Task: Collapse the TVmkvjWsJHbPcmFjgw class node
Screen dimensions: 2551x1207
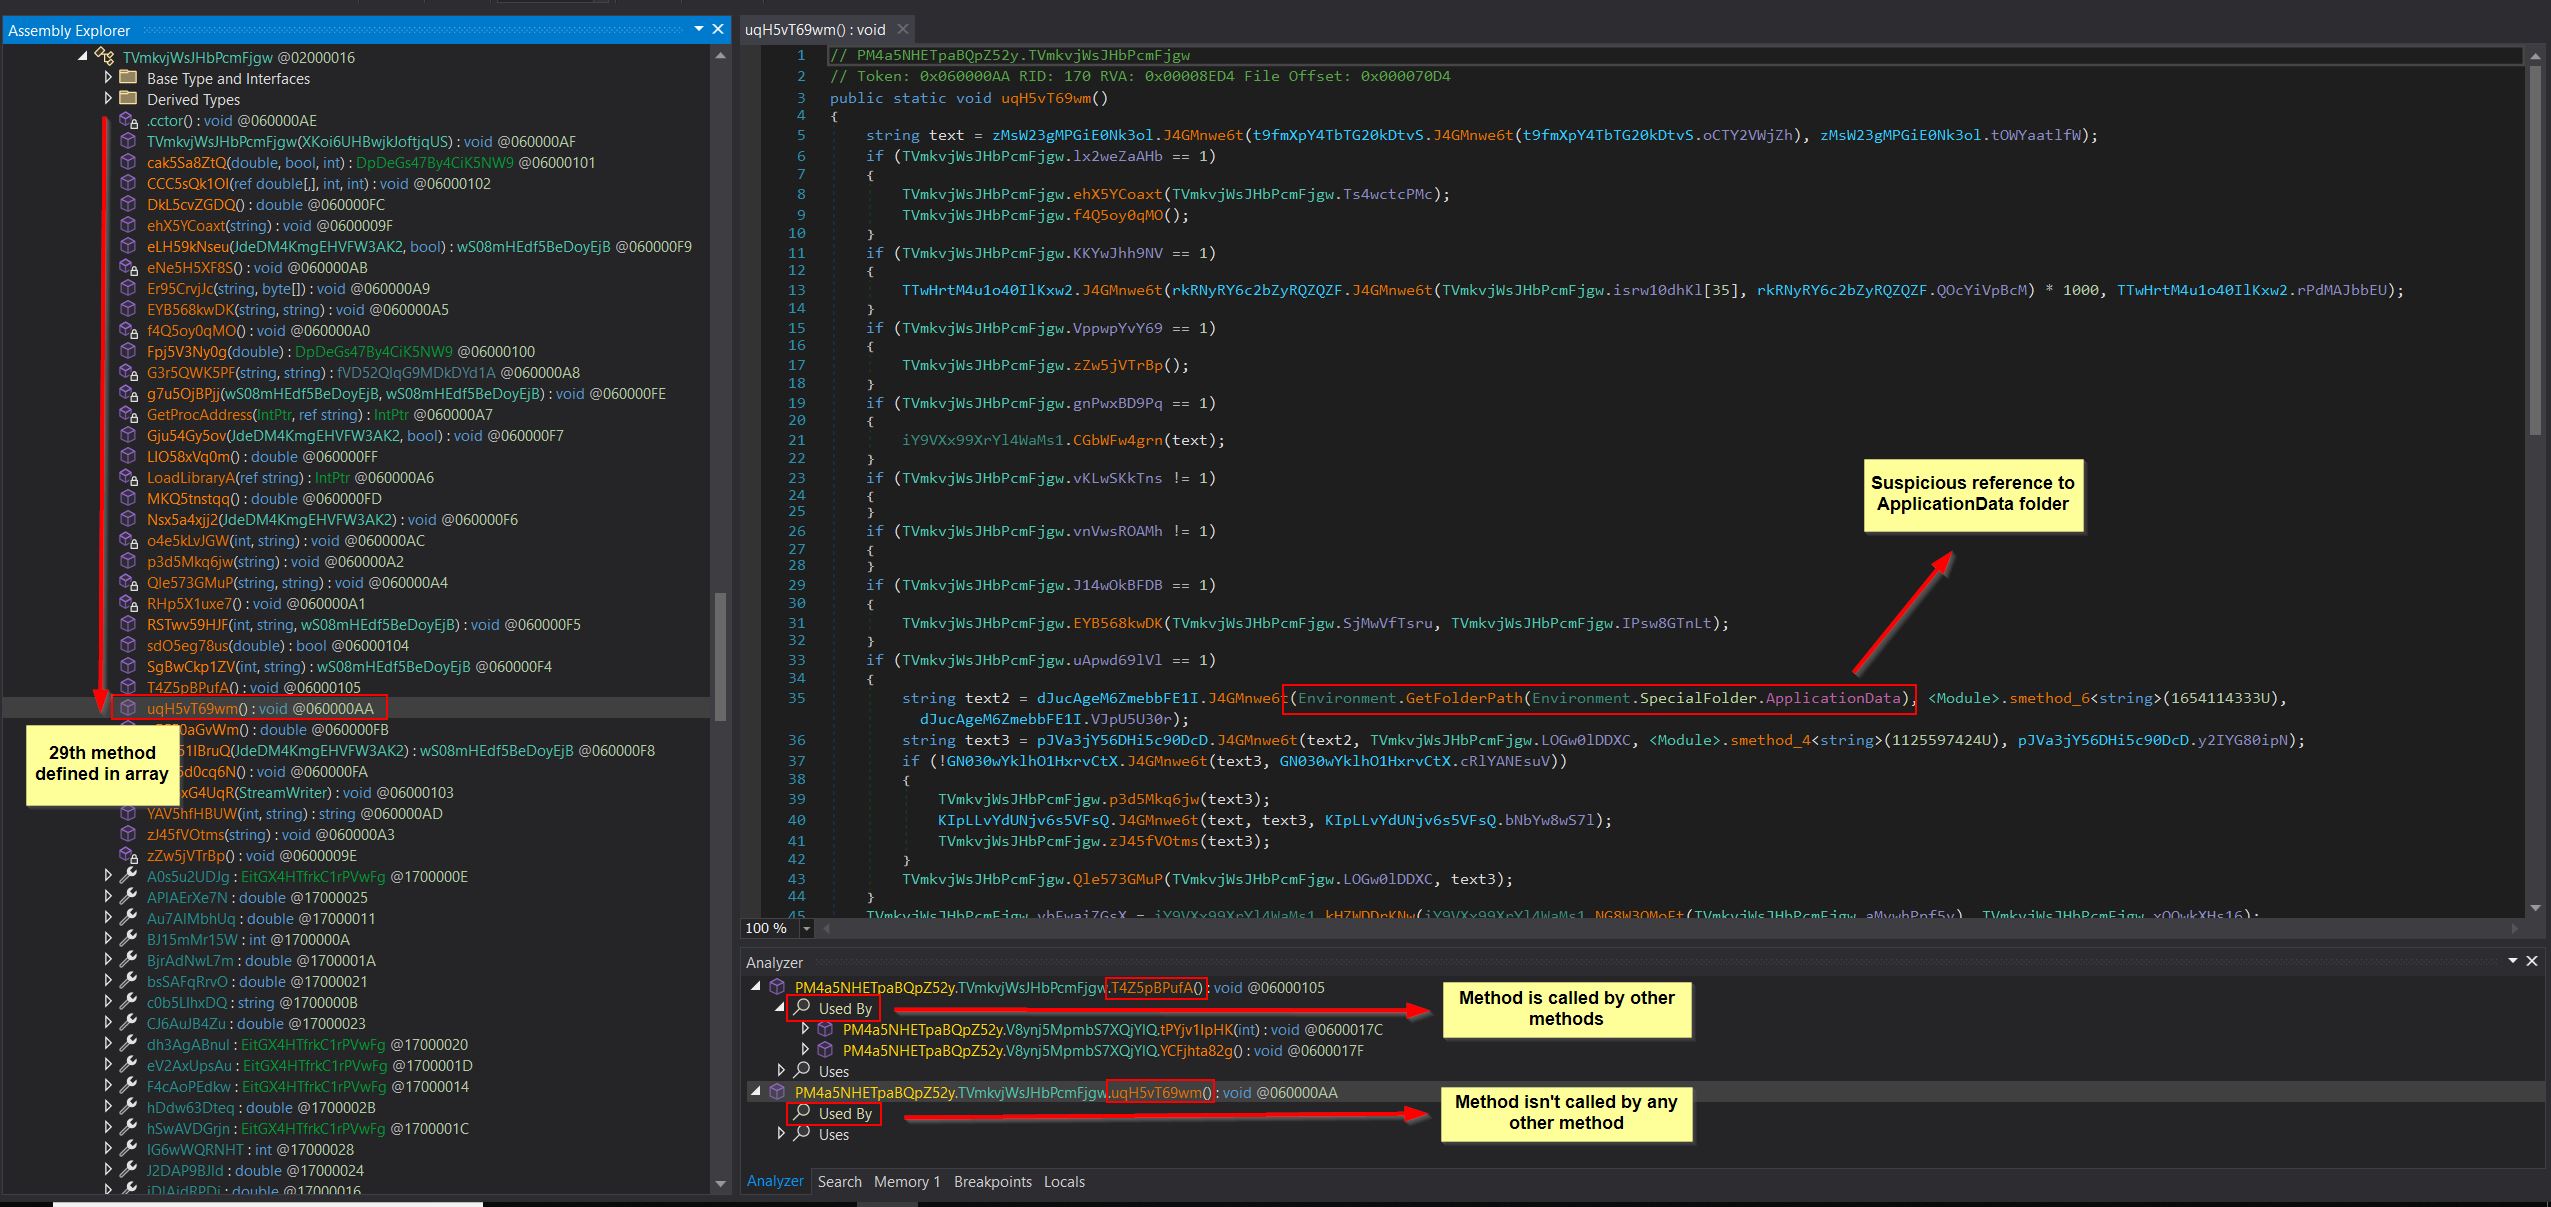Action: 84,57
